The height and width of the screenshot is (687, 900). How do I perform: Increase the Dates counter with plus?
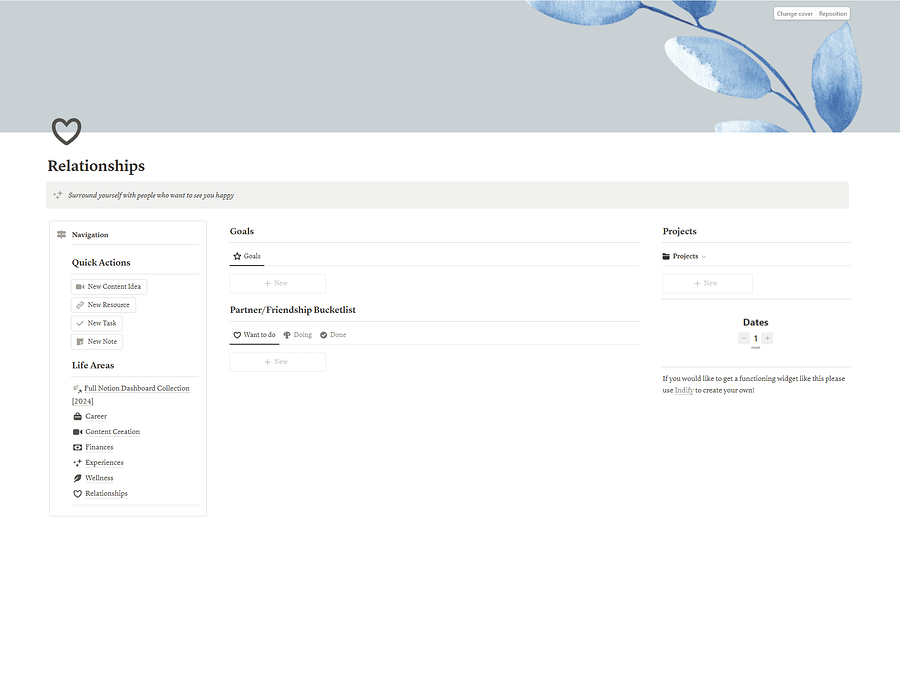(767, 338)
